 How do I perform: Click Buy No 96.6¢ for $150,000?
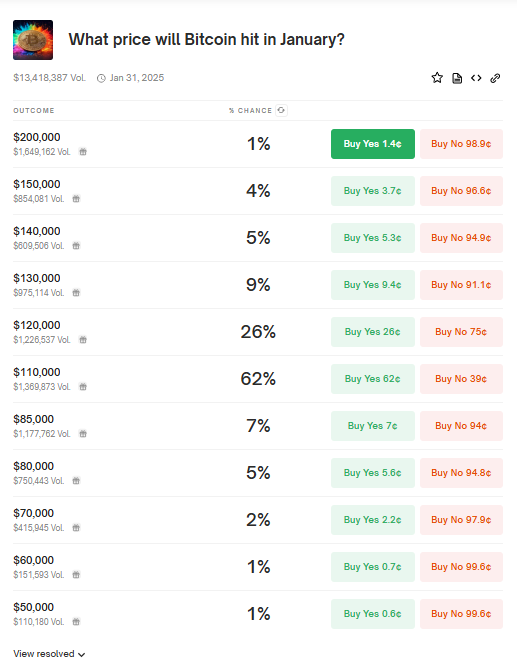(x=461, y=191)
